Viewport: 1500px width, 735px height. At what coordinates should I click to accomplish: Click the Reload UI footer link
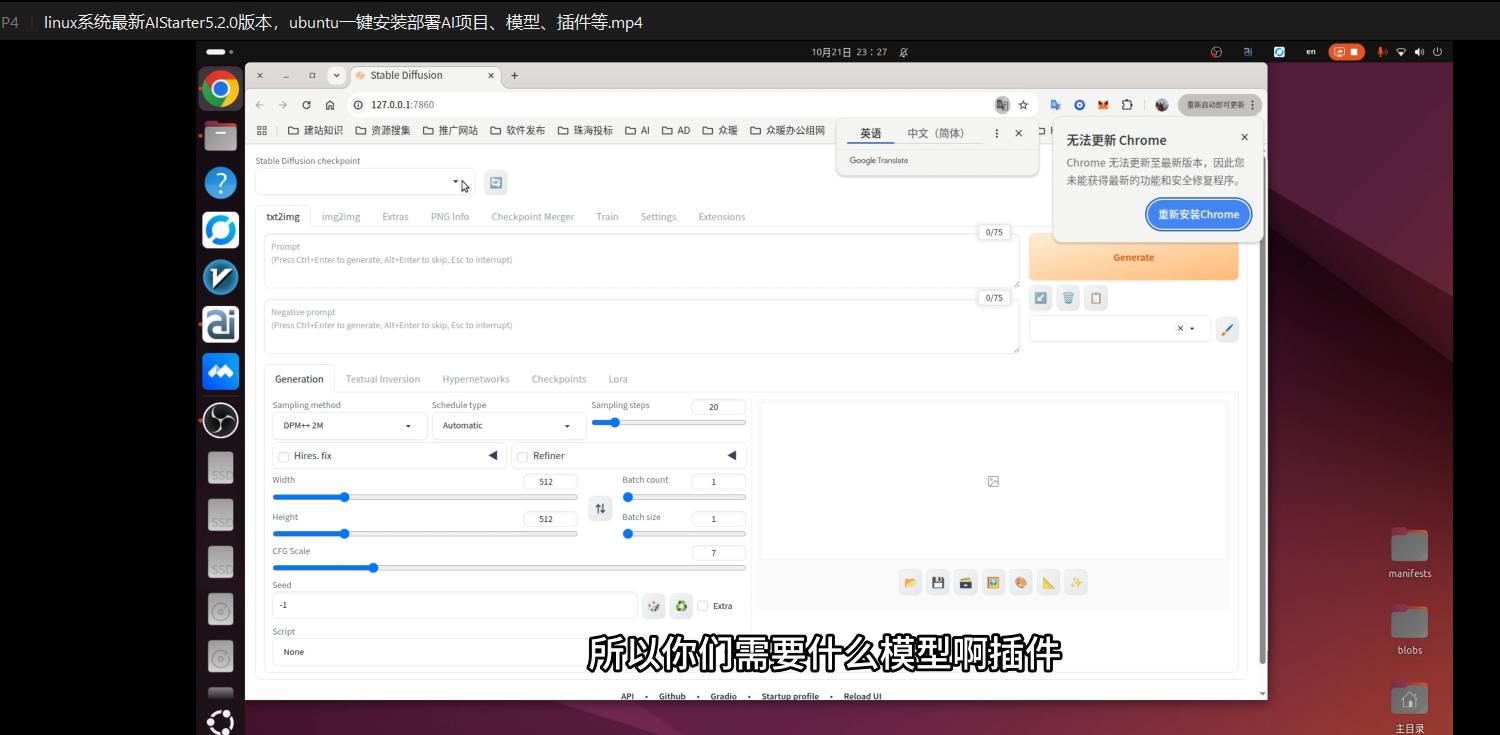point(863,696)
